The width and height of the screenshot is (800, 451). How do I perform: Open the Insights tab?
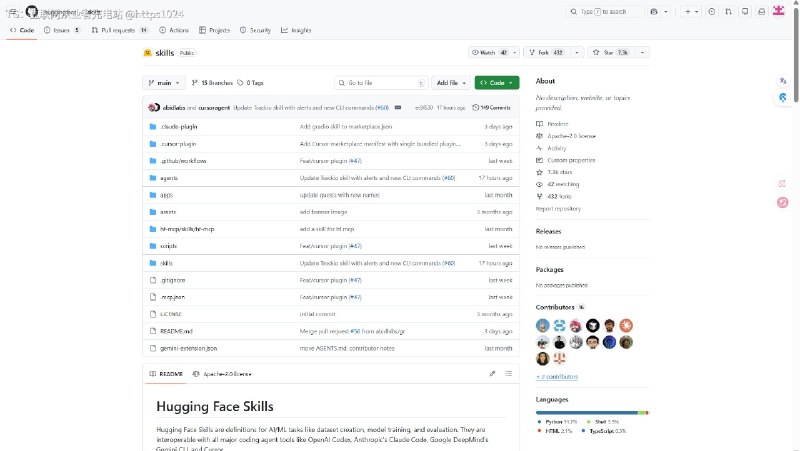point(296,30)
